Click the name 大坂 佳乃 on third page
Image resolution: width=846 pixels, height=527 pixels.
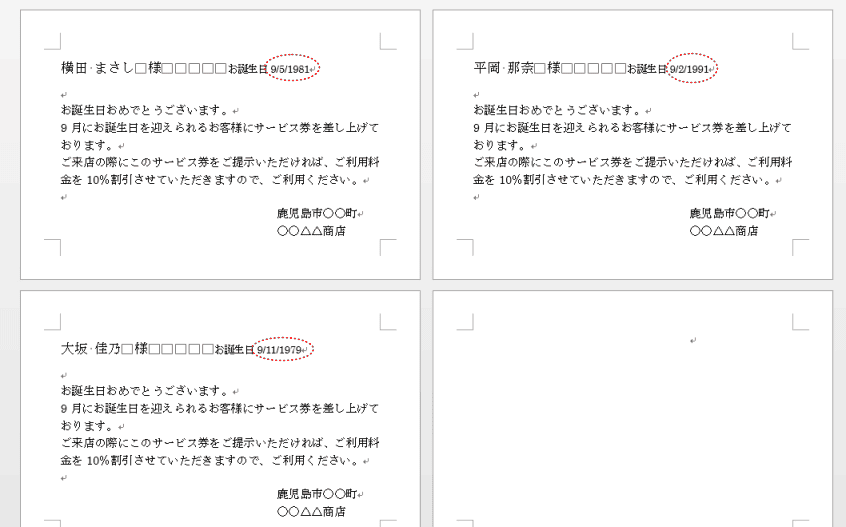tap(91, 348)
